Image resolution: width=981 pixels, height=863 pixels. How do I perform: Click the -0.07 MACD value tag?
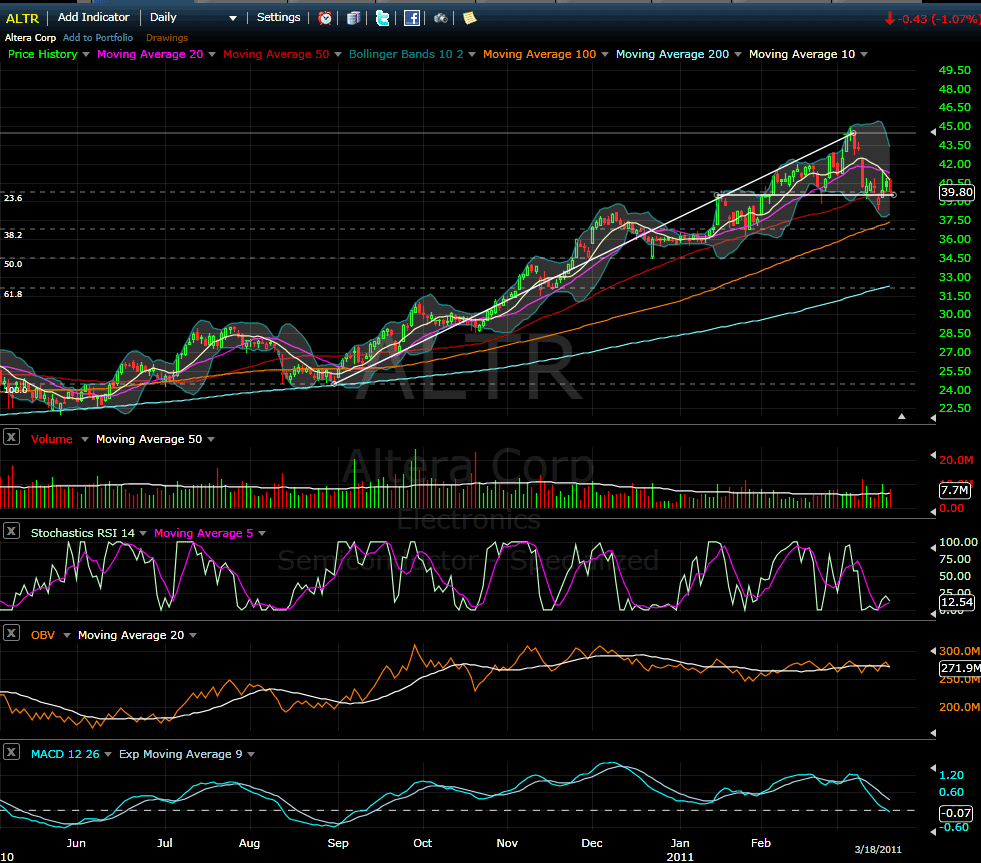tap(956, 813)
